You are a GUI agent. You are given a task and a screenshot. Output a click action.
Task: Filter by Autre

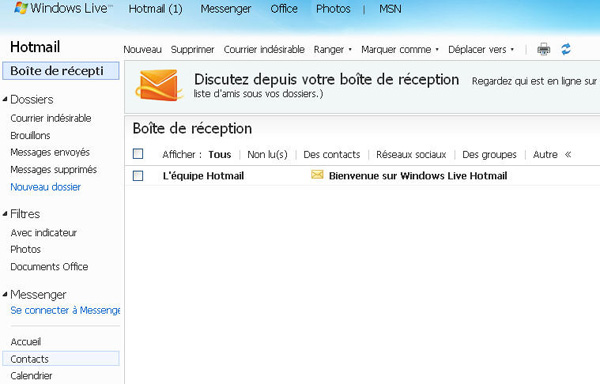click(545, 155)
